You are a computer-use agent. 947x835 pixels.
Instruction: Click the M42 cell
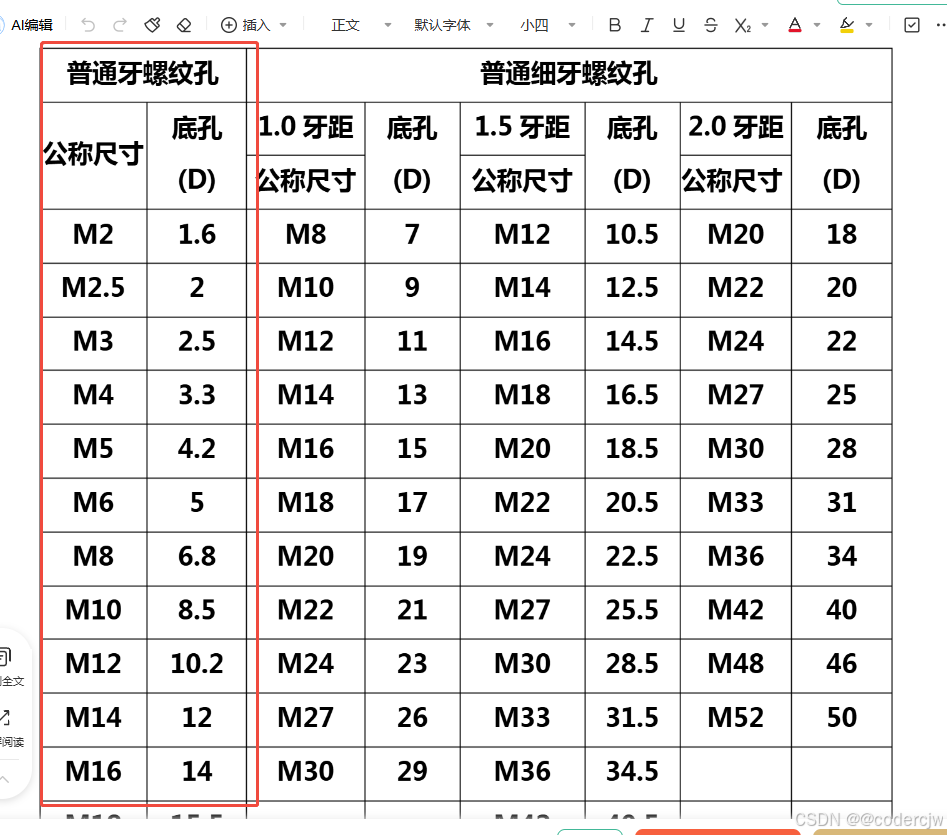[x=736, y=610]
